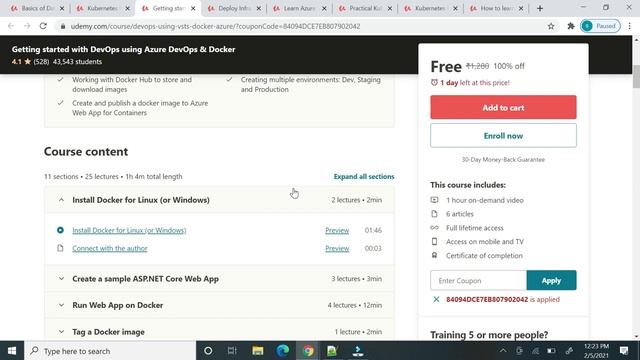Click the mobile device icon
The image size is (640, 360).
[434, 242]
